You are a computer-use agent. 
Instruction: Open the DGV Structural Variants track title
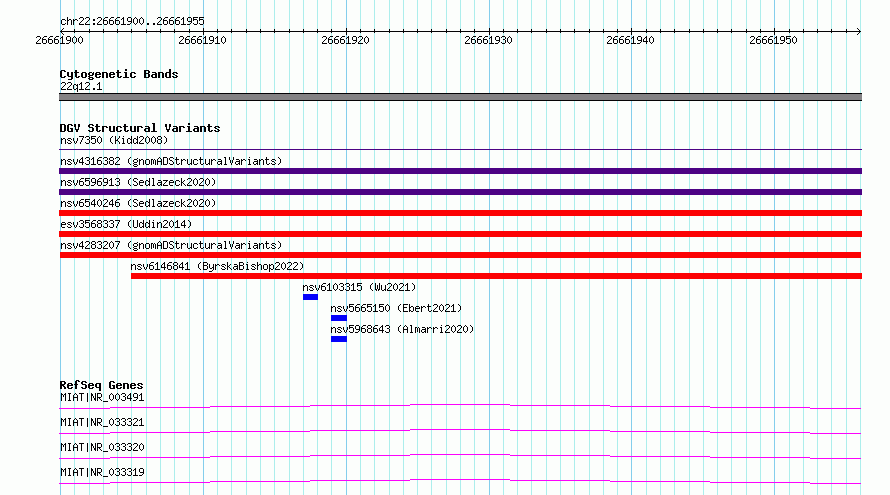140,128
